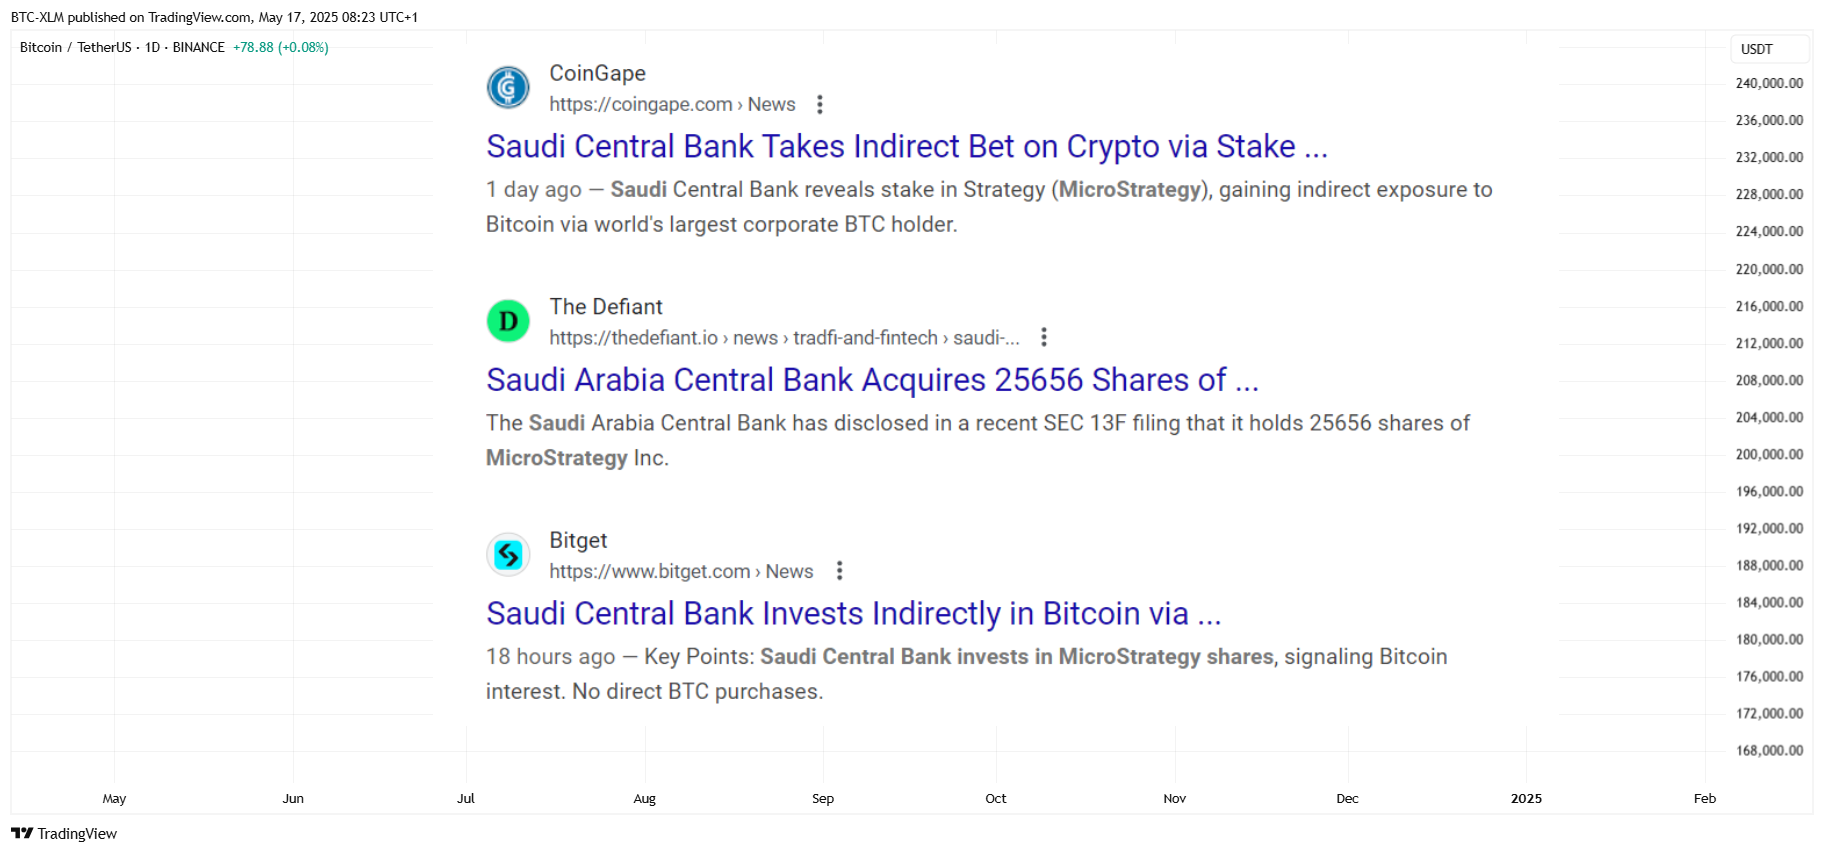The height and width of the screenshot is (853, 1824).
Task: Click The Defiant green D icon
Action: [x=508, y=321]
